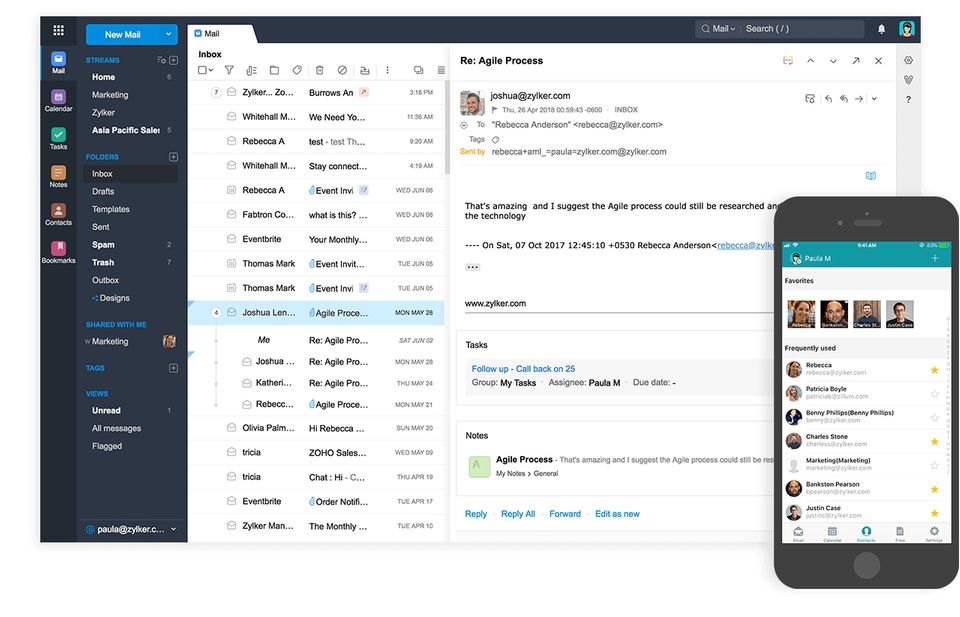
Task: Expand the Zylker... Zo... thread count 7
Action: pyautogui.click(x=216, y=93)
